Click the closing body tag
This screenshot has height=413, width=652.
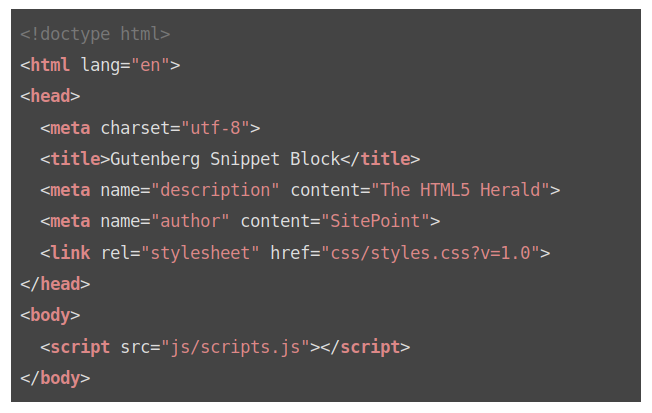tap(55, 378)
